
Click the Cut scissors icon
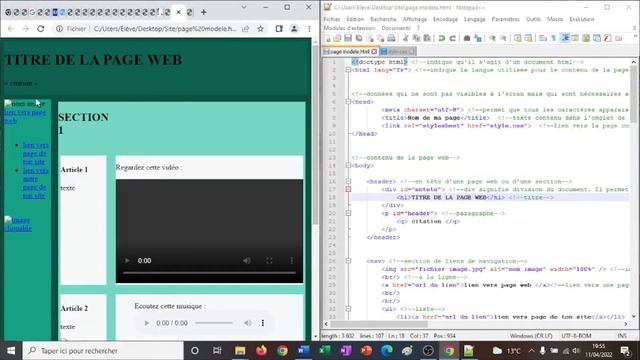tap(405, 38)
